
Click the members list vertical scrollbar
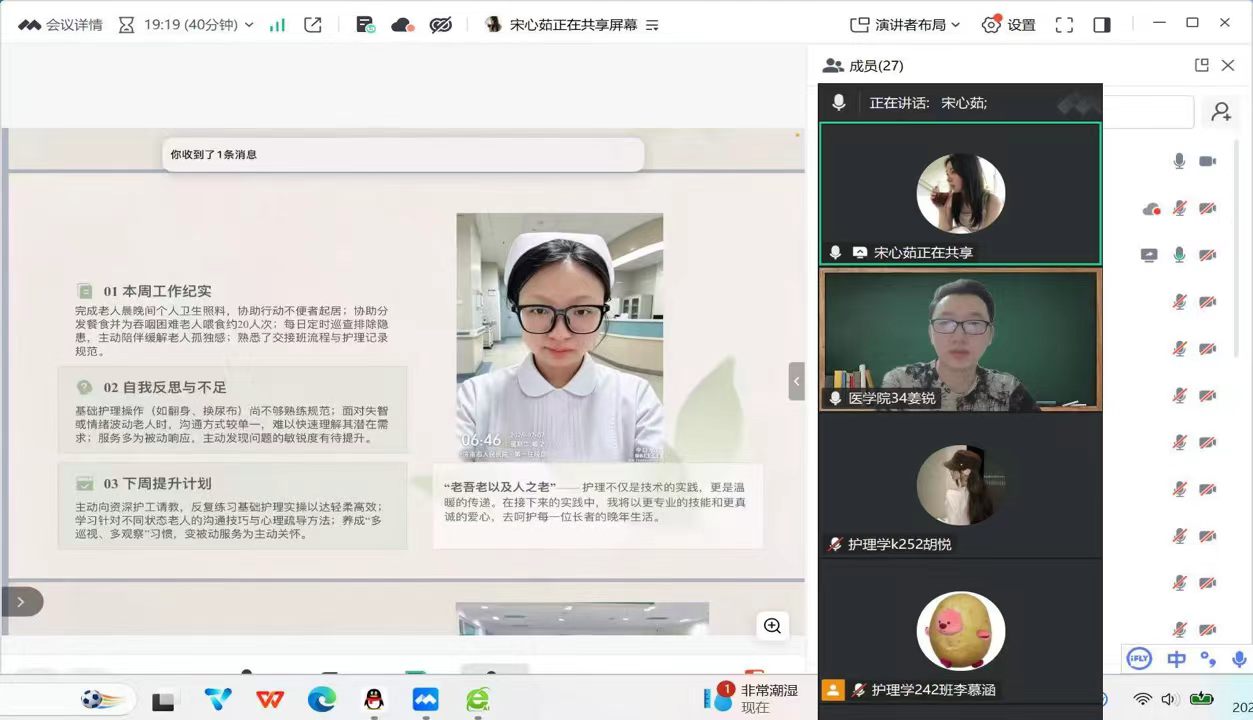pos(1237,250)
